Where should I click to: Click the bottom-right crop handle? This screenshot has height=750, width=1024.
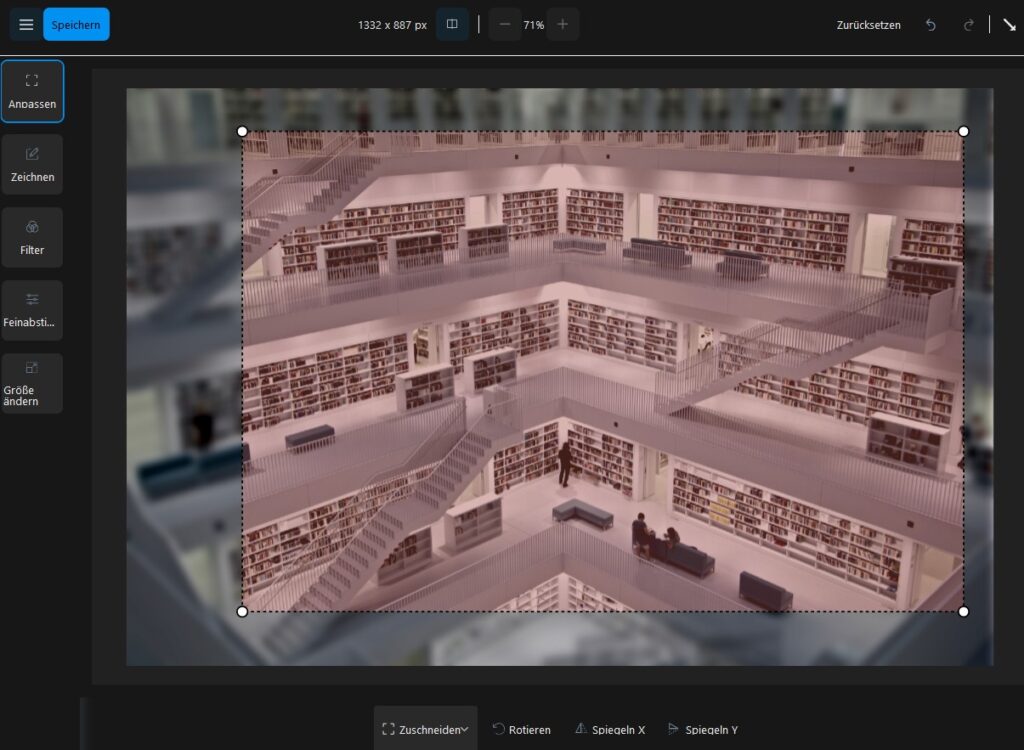963,611
